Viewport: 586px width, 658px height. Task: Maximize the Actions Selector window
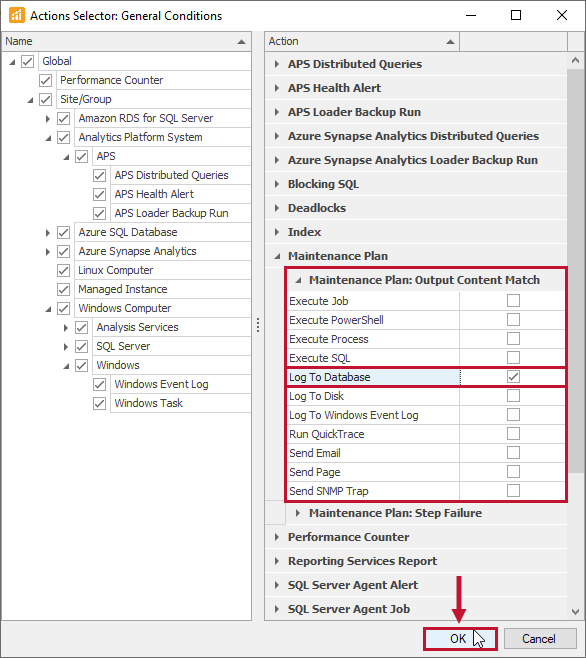click(x=516, y=16)
